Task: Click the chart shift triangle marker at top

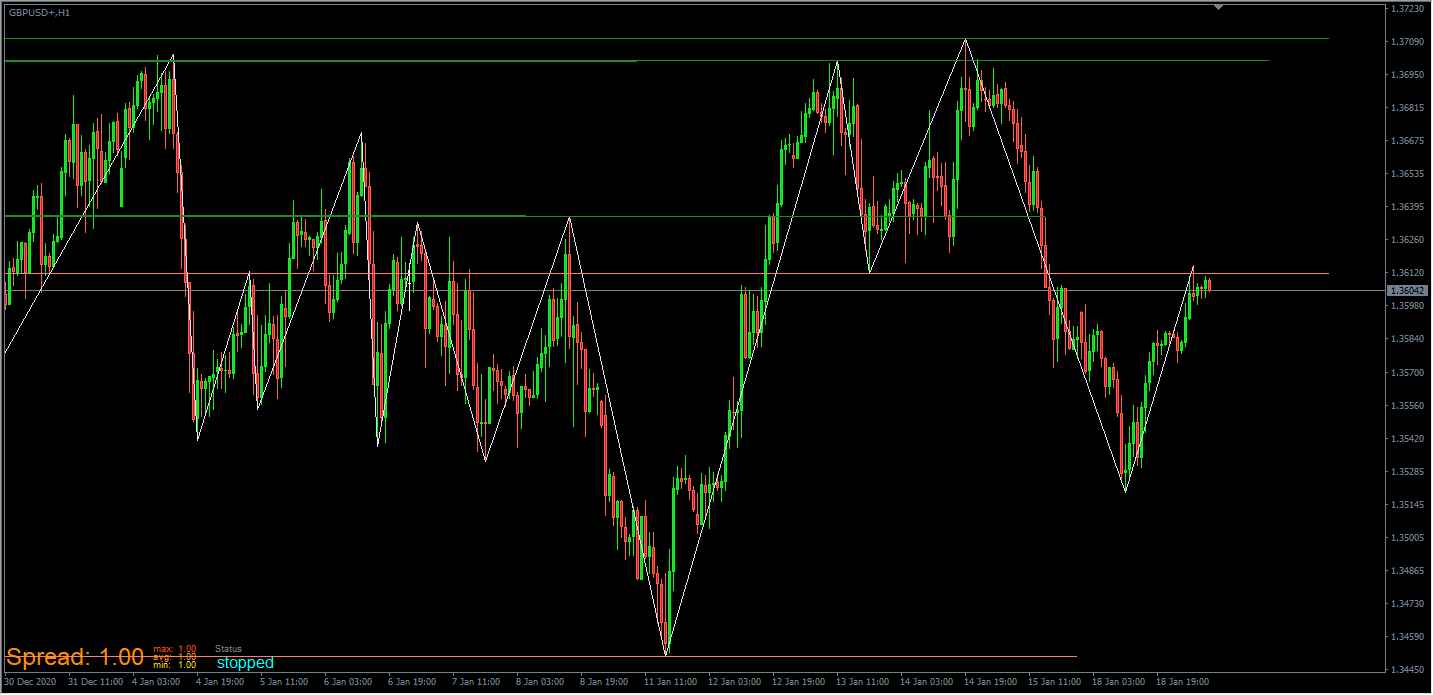Action: click(1218, 8)
